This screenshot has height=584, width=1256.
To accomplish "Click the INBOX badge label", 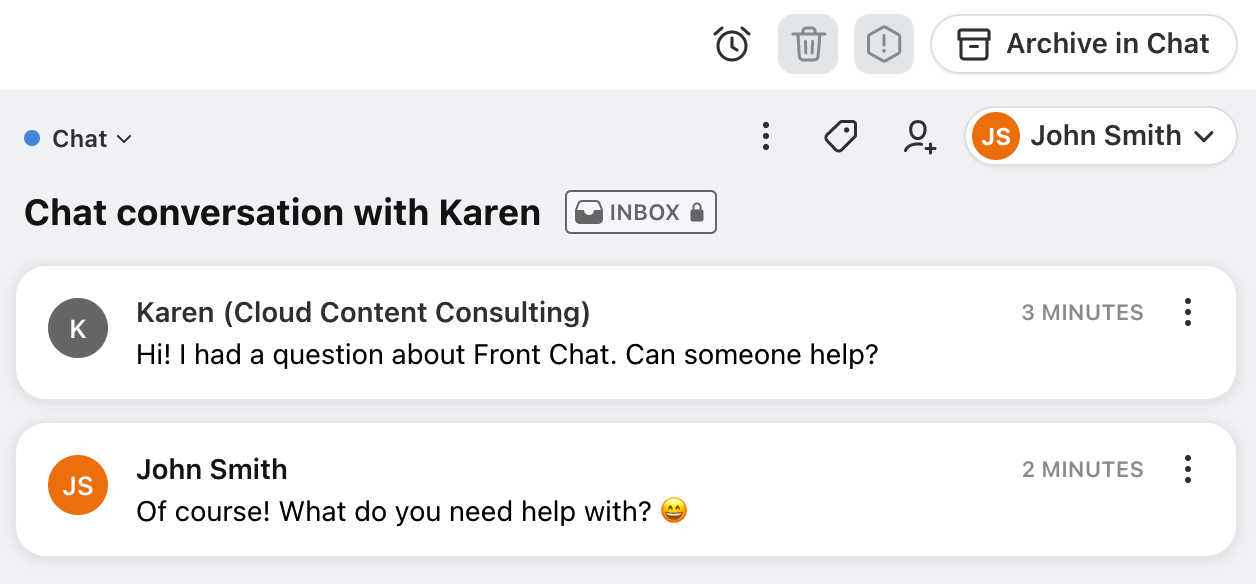I will (x=641, y=212).
